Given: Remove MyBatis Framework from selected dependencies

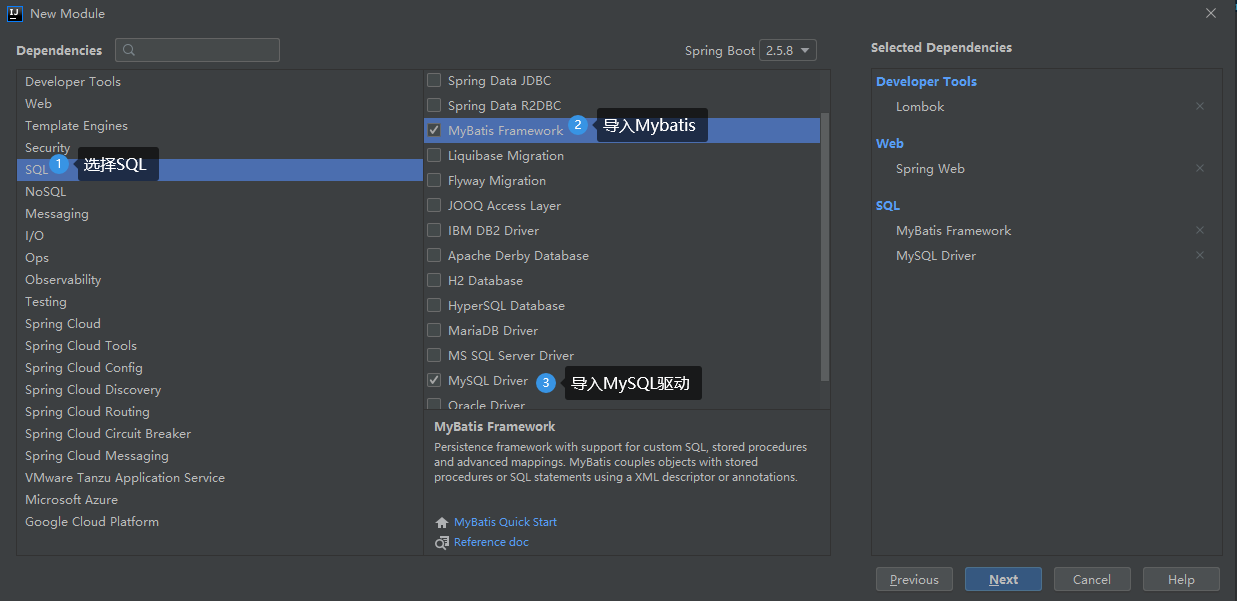Looking at the screenshot, I should pos(1200,230).
